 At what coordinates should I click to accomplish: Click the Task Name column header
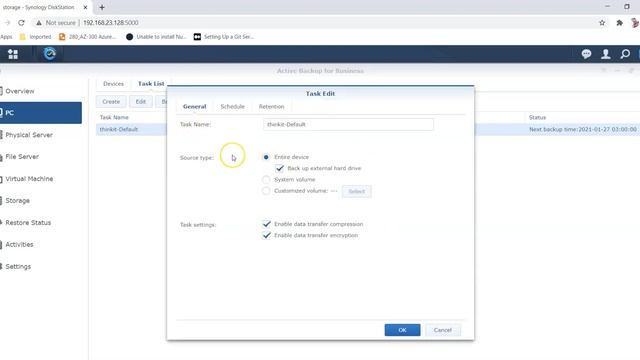[x=114, y=118]
